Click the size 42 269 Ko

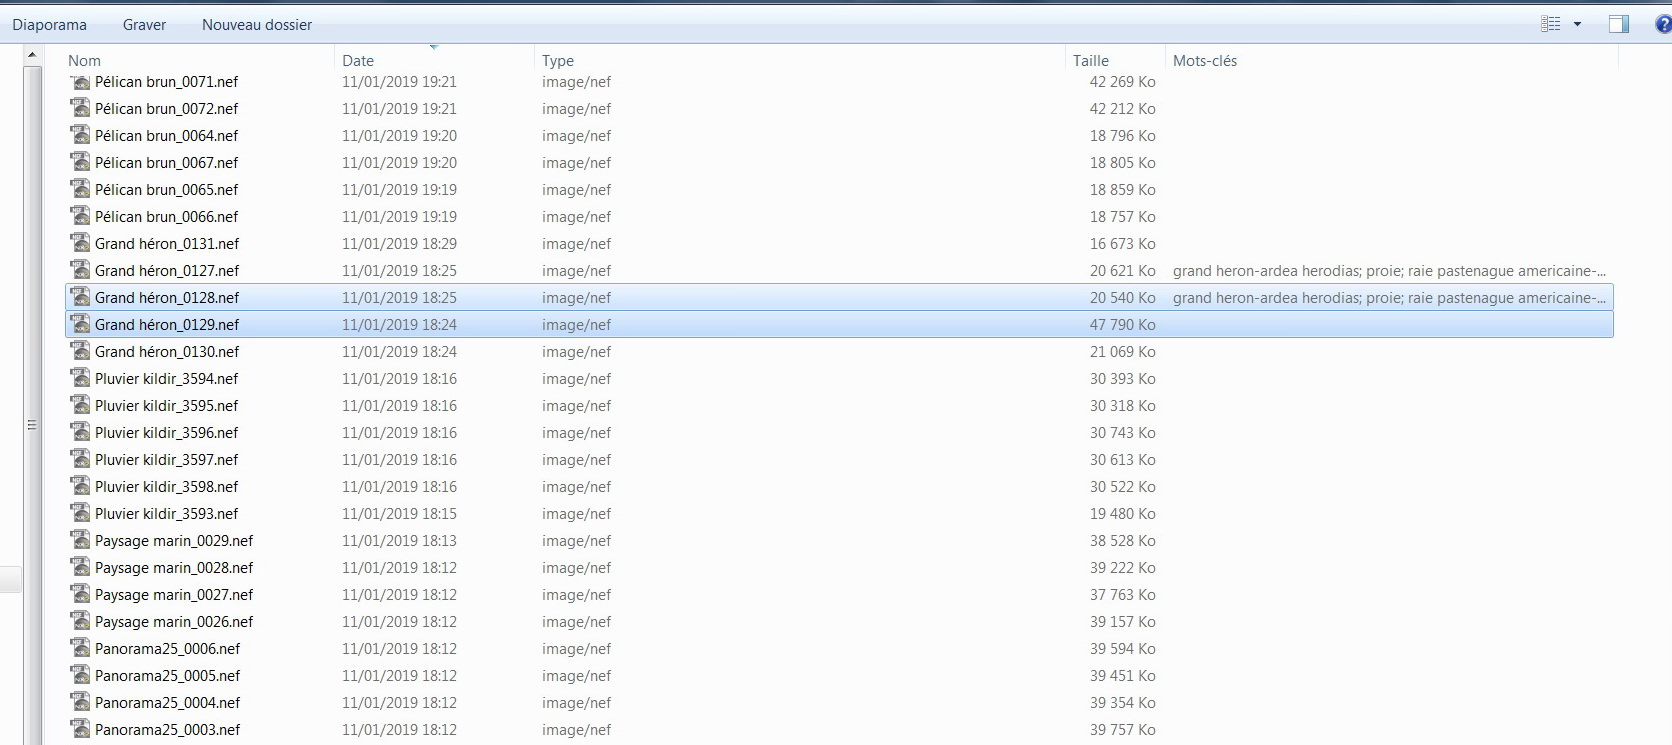point(1122,81)
